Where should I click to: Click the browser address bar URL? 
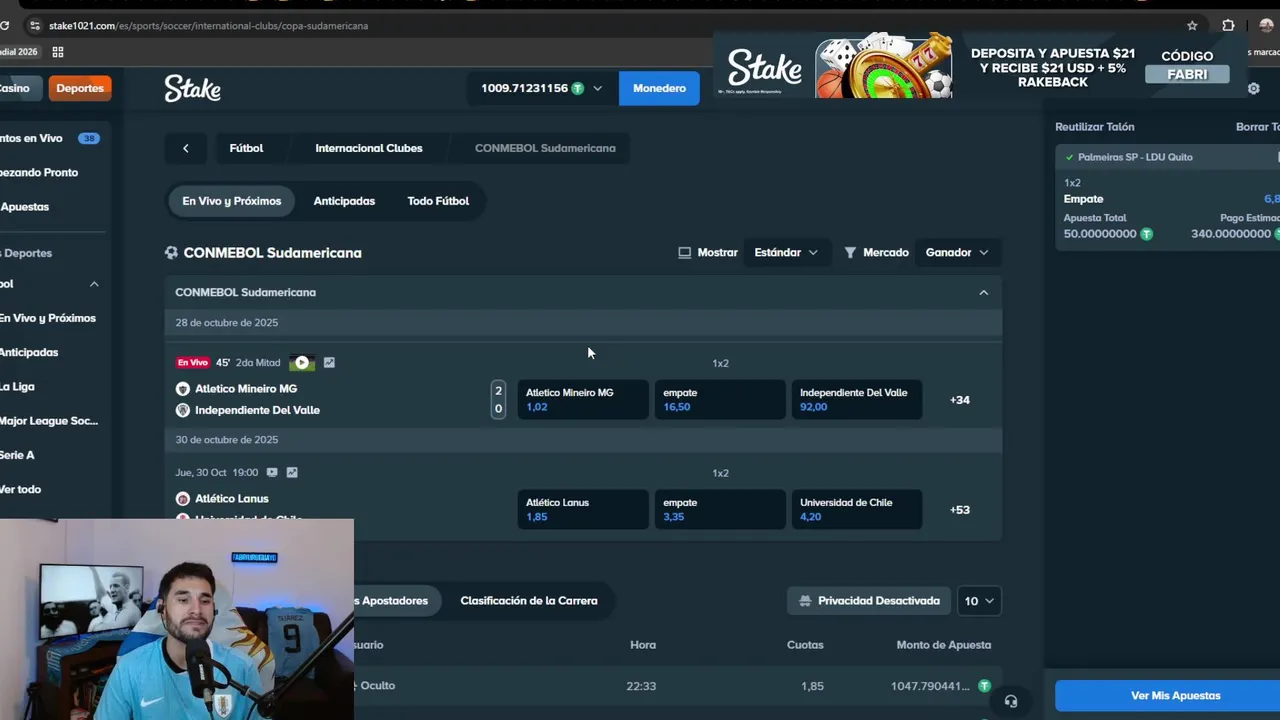[x=208, y=25]
